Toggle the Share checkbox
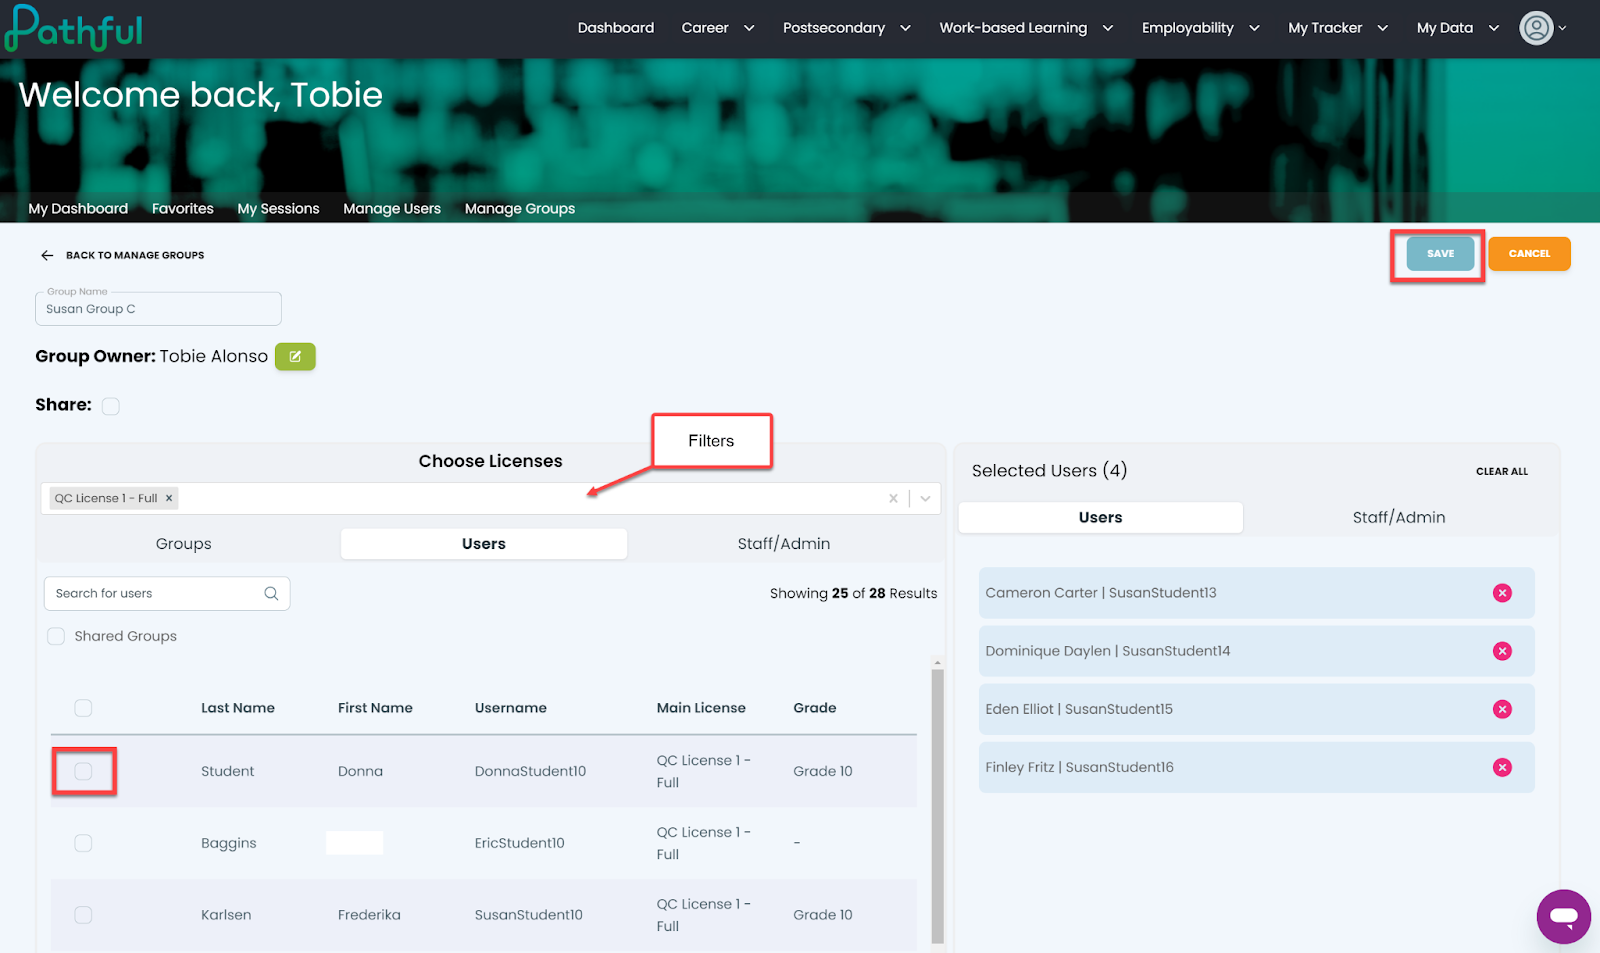Viewport: 1600px width, 953px height. click(111, 406)
